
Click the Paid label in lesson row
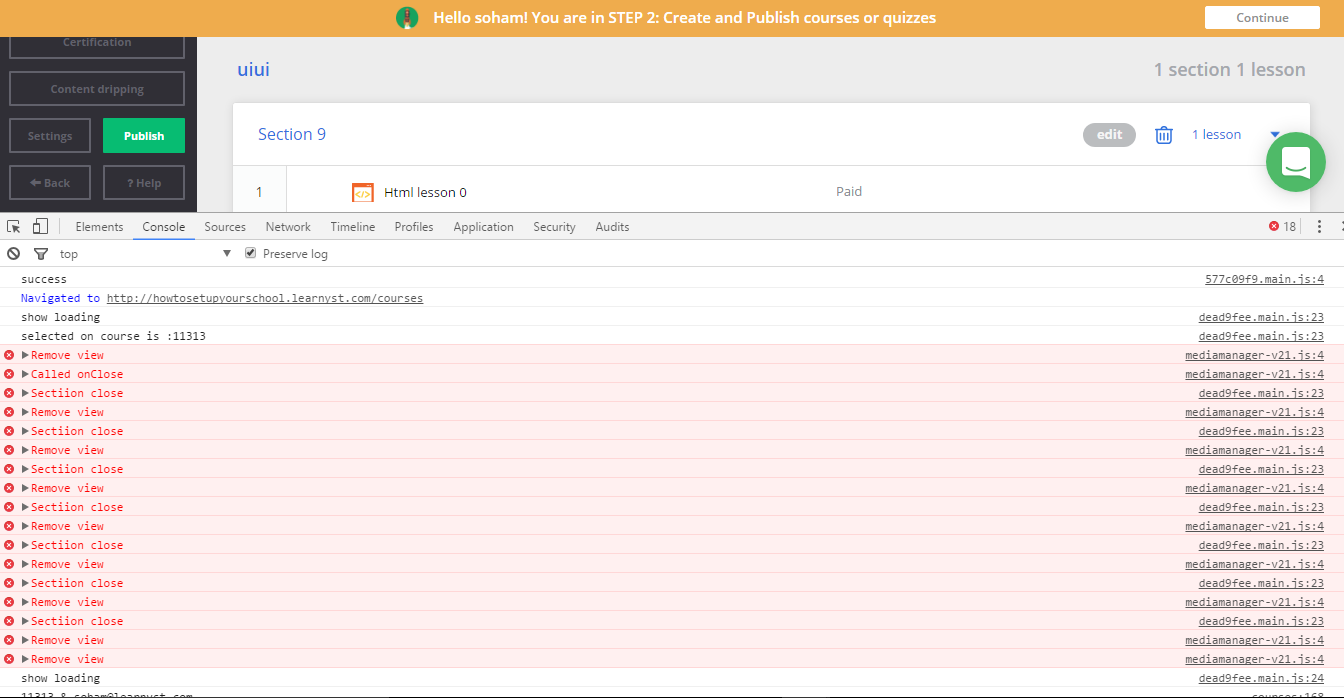[x=849, y=192]
